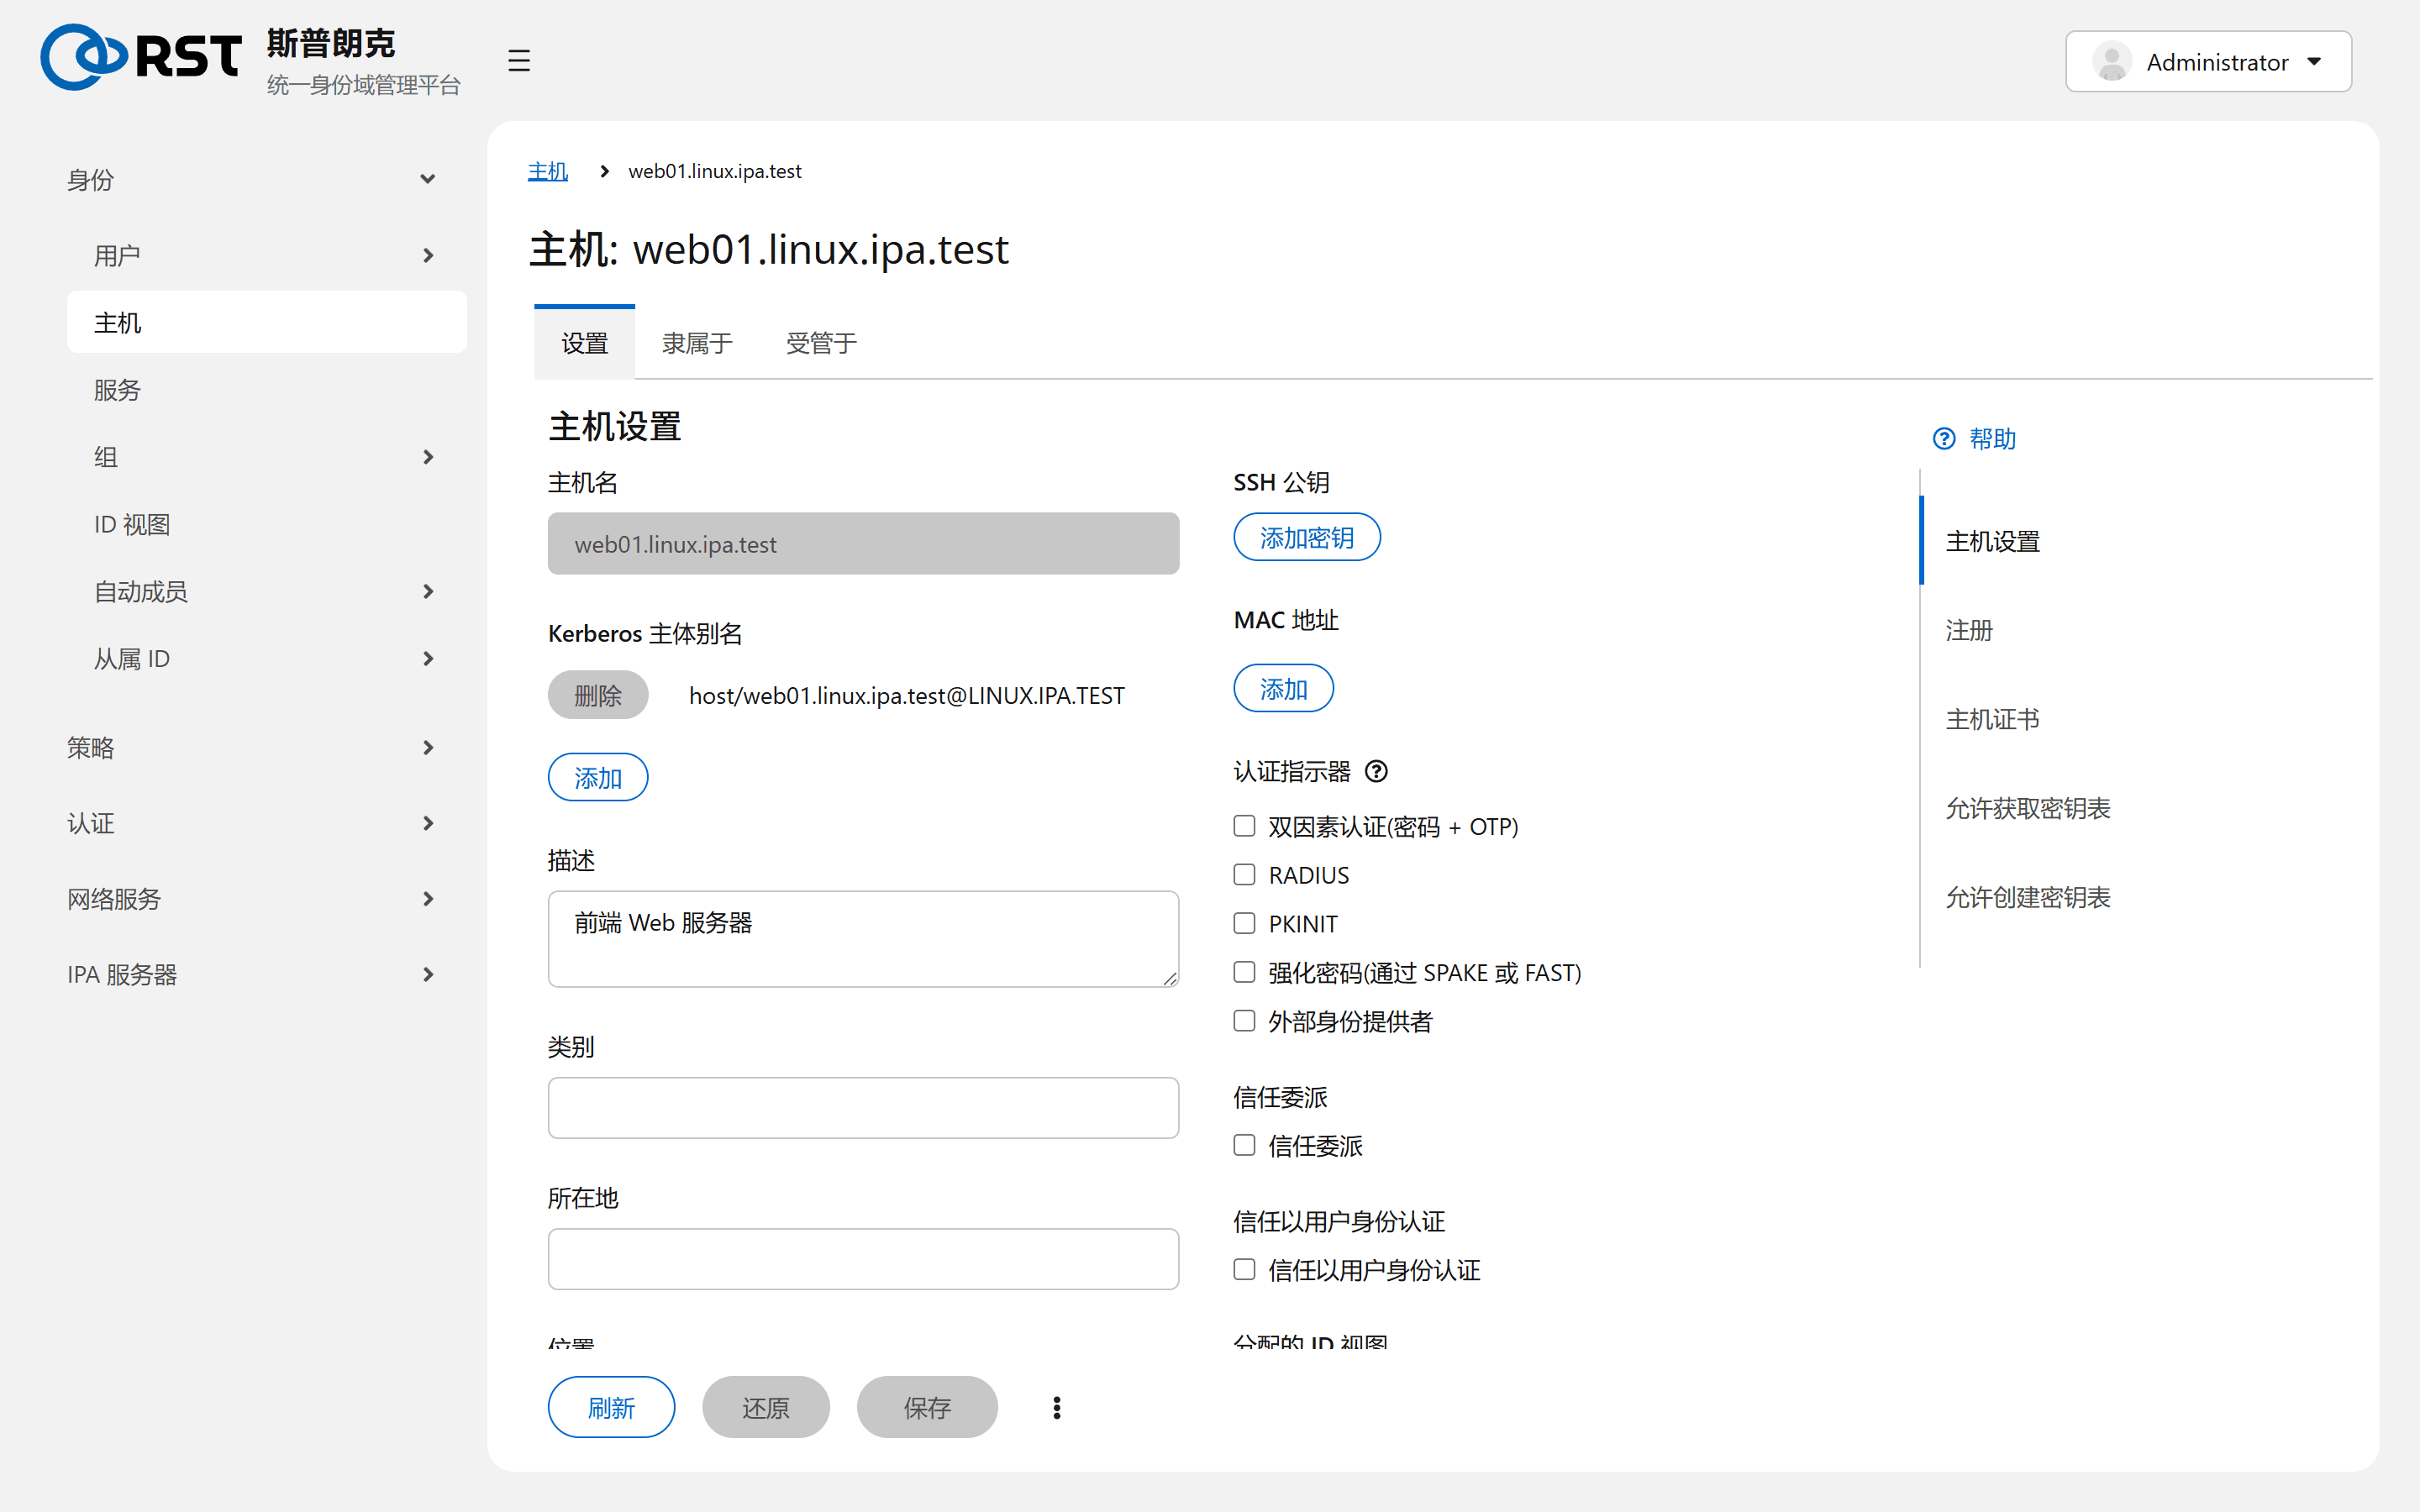Image resolution: width=2420 pixels, height=1512 pixels.
Task: Click the 添加密钥 SSH button
Action: [1307, 538]
